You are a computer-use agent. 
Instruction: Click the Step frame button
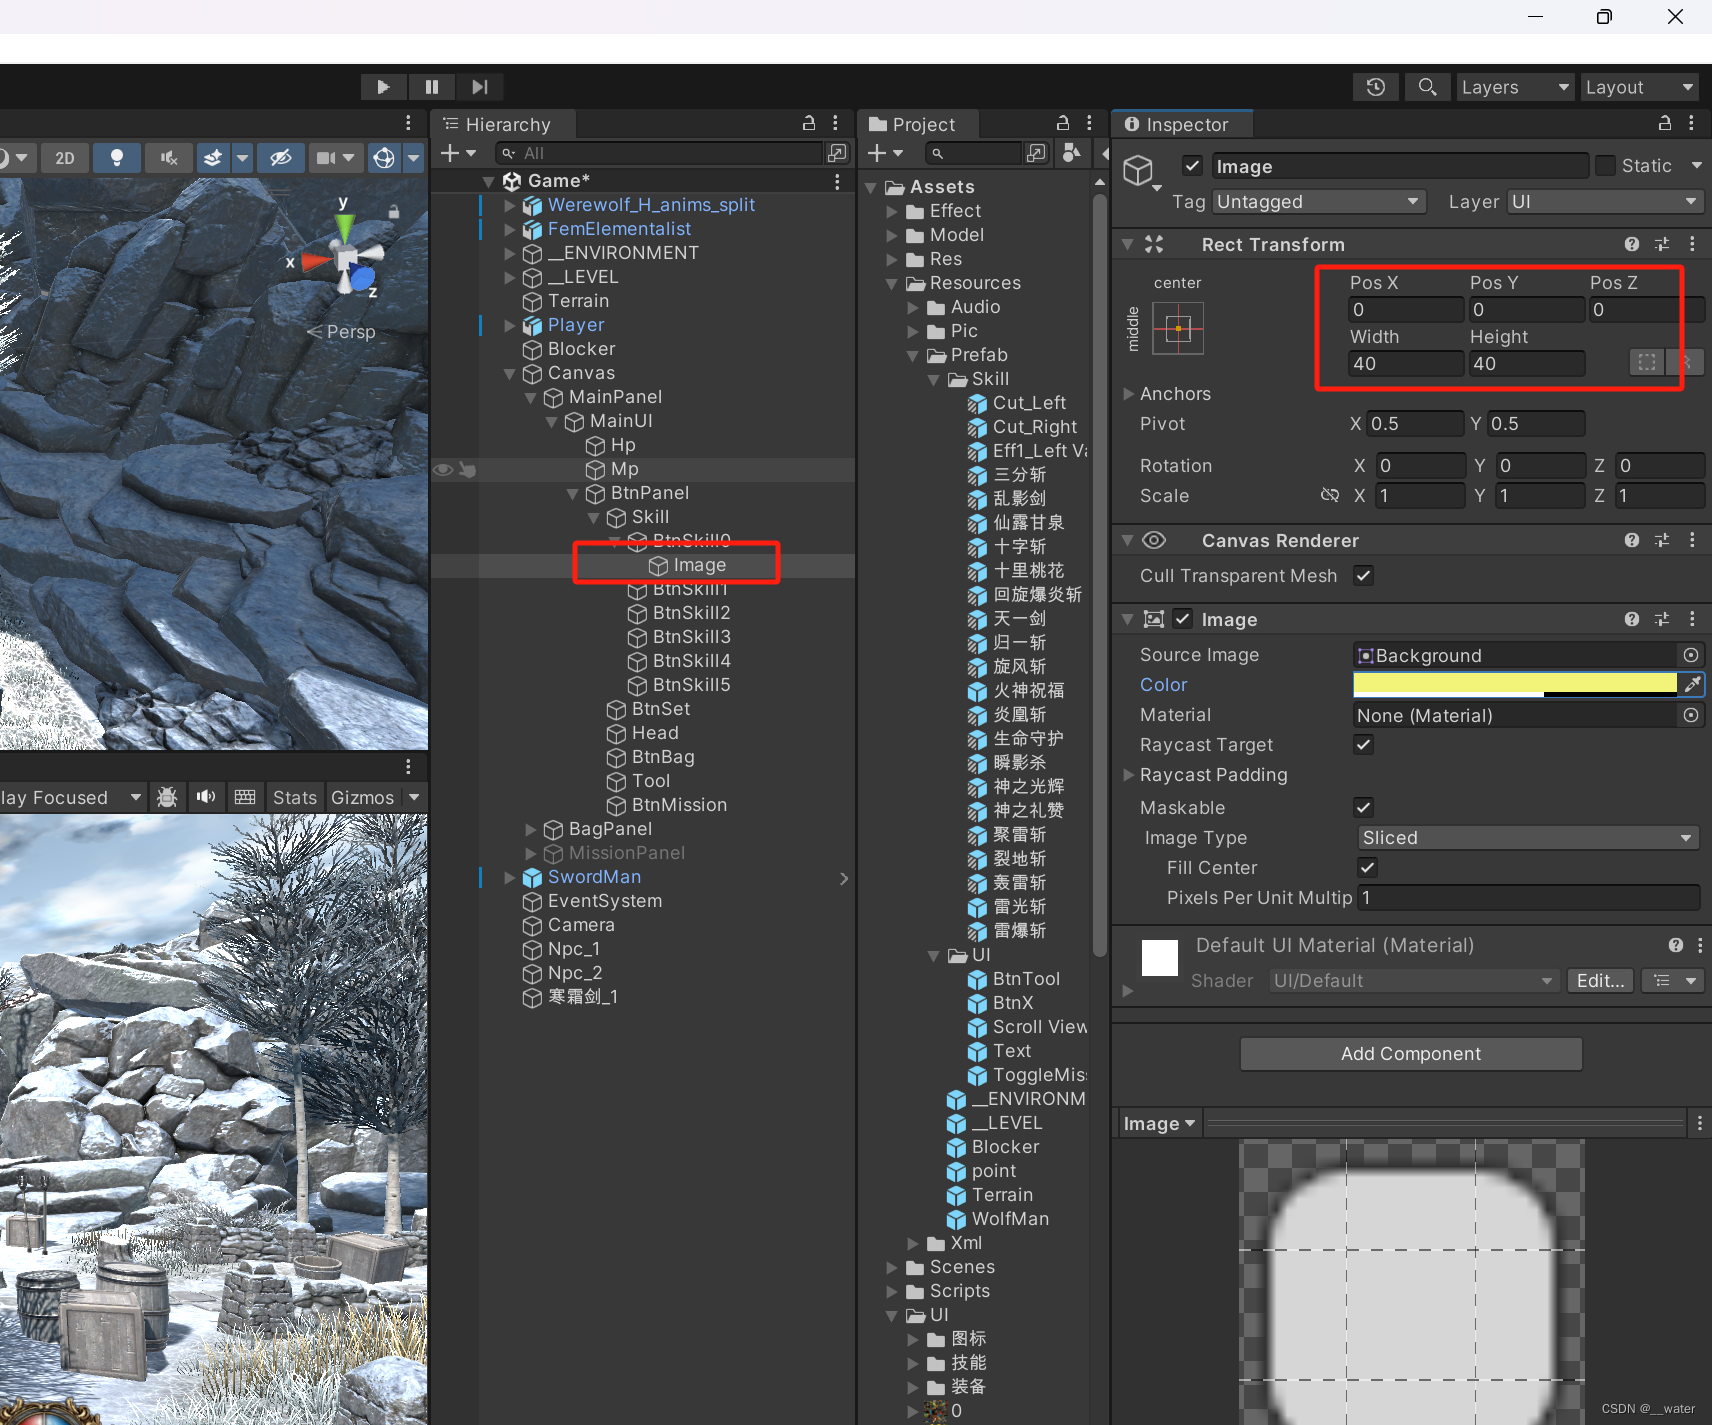(479, 86)
